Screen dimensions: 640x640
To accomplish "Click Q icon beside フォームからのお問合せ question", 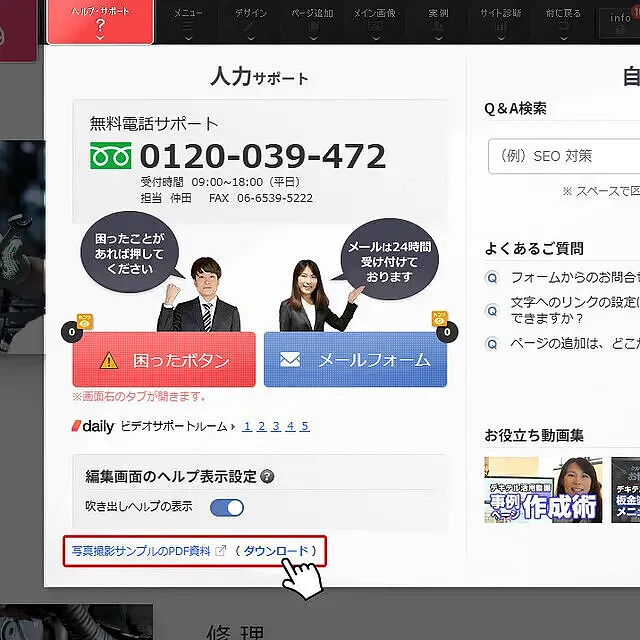I will (x=491, y=278).
